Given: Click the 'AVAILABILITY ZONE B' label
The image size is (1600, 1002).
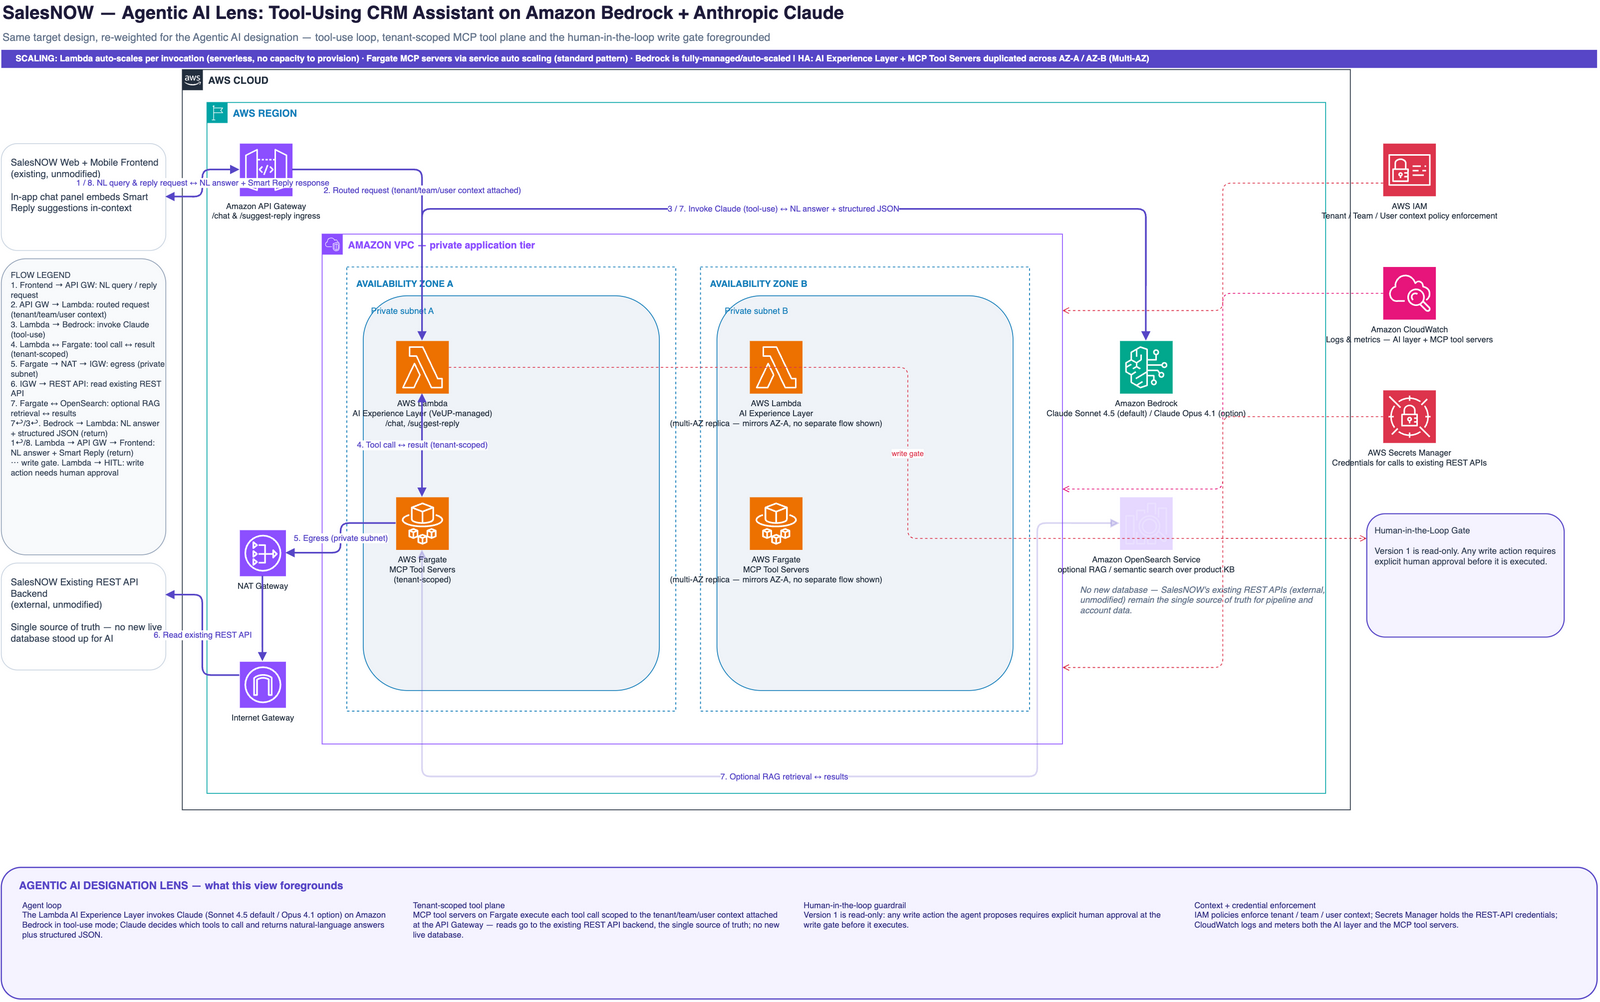Looking at the screenshot, I should pyautogui.click(x=759, y=284).
